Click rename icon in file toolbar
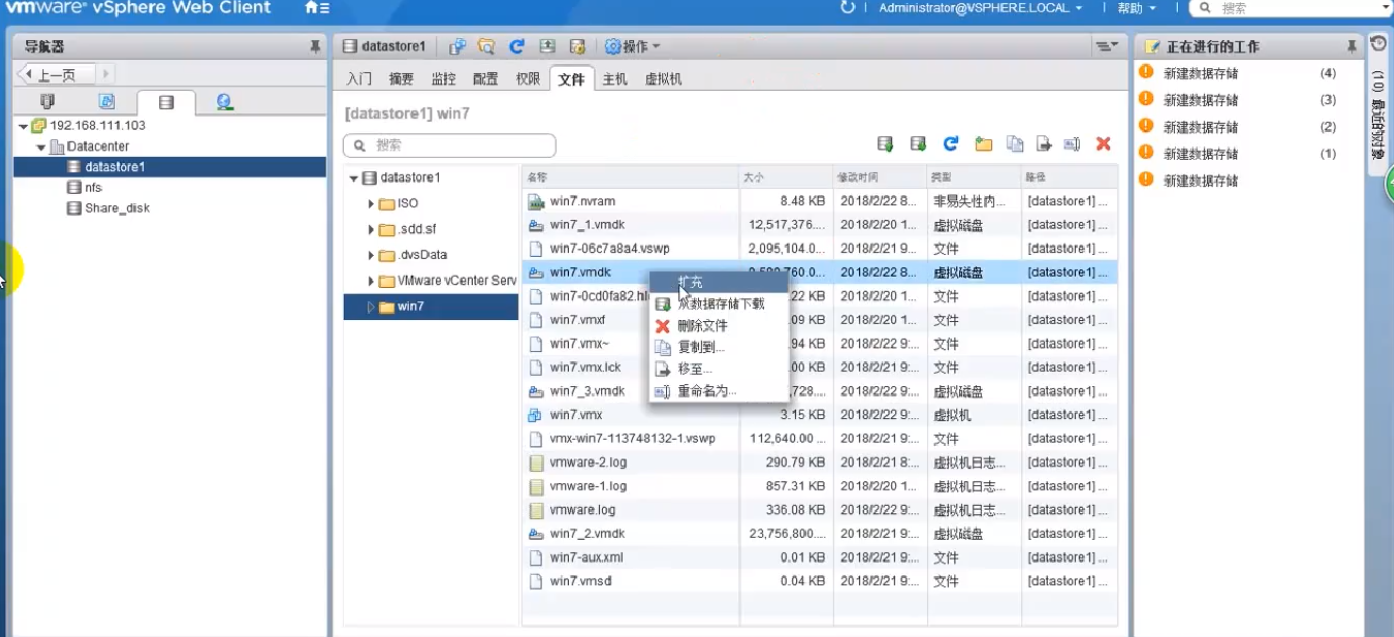The height and width of the screenshot is (637, 1394). pyautogui.click(x=1072, y=144)
